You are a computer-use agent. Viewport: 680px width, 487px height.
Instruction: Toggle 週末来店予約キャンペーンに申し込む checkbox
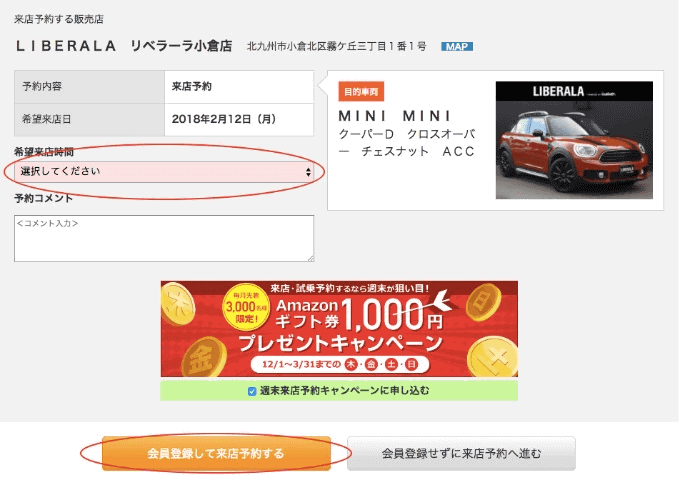(x=252, y=391)
